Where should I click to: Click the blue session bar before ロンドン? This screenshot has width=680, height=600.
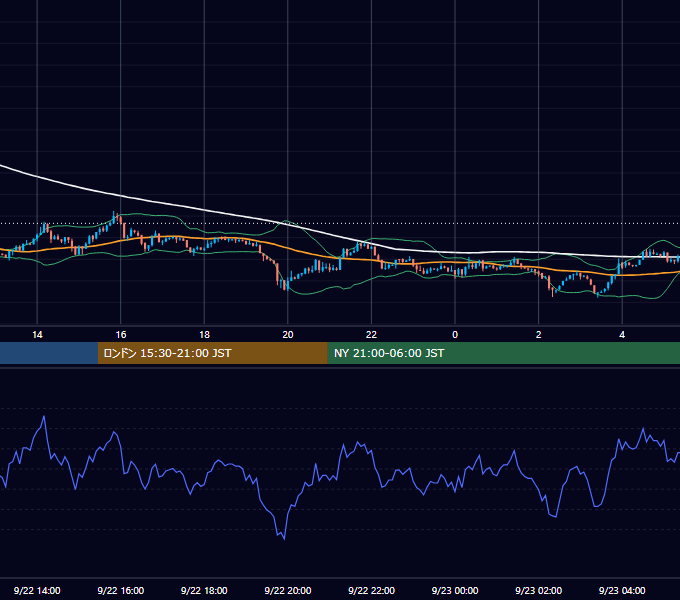tap(49, 353)
